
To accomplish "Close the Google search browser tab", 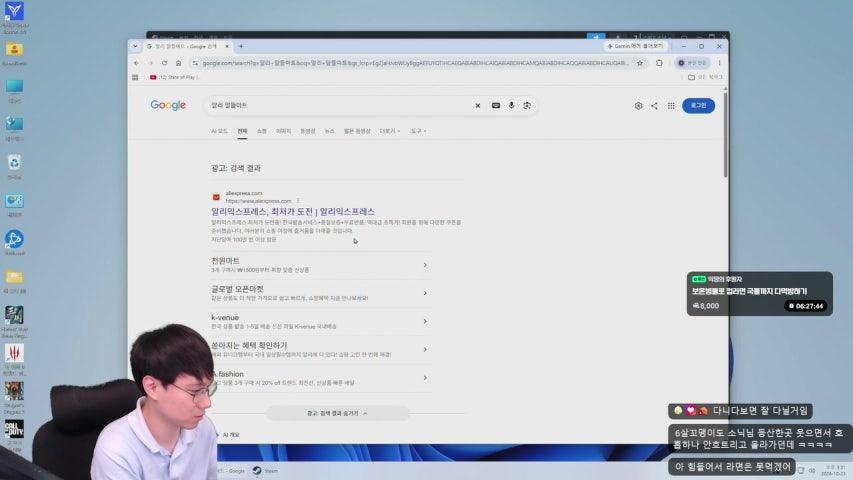I will 227,46.
